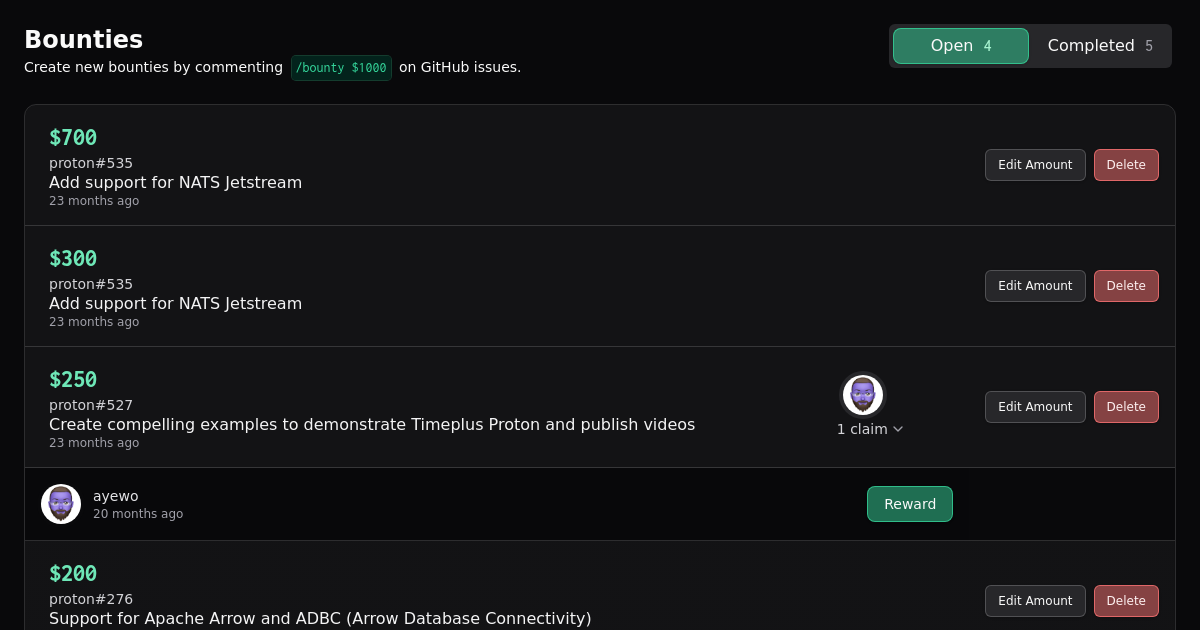Screen dimensions: 1200x630
Task: Delete the $300 bounty
Action: (1125, 286)
